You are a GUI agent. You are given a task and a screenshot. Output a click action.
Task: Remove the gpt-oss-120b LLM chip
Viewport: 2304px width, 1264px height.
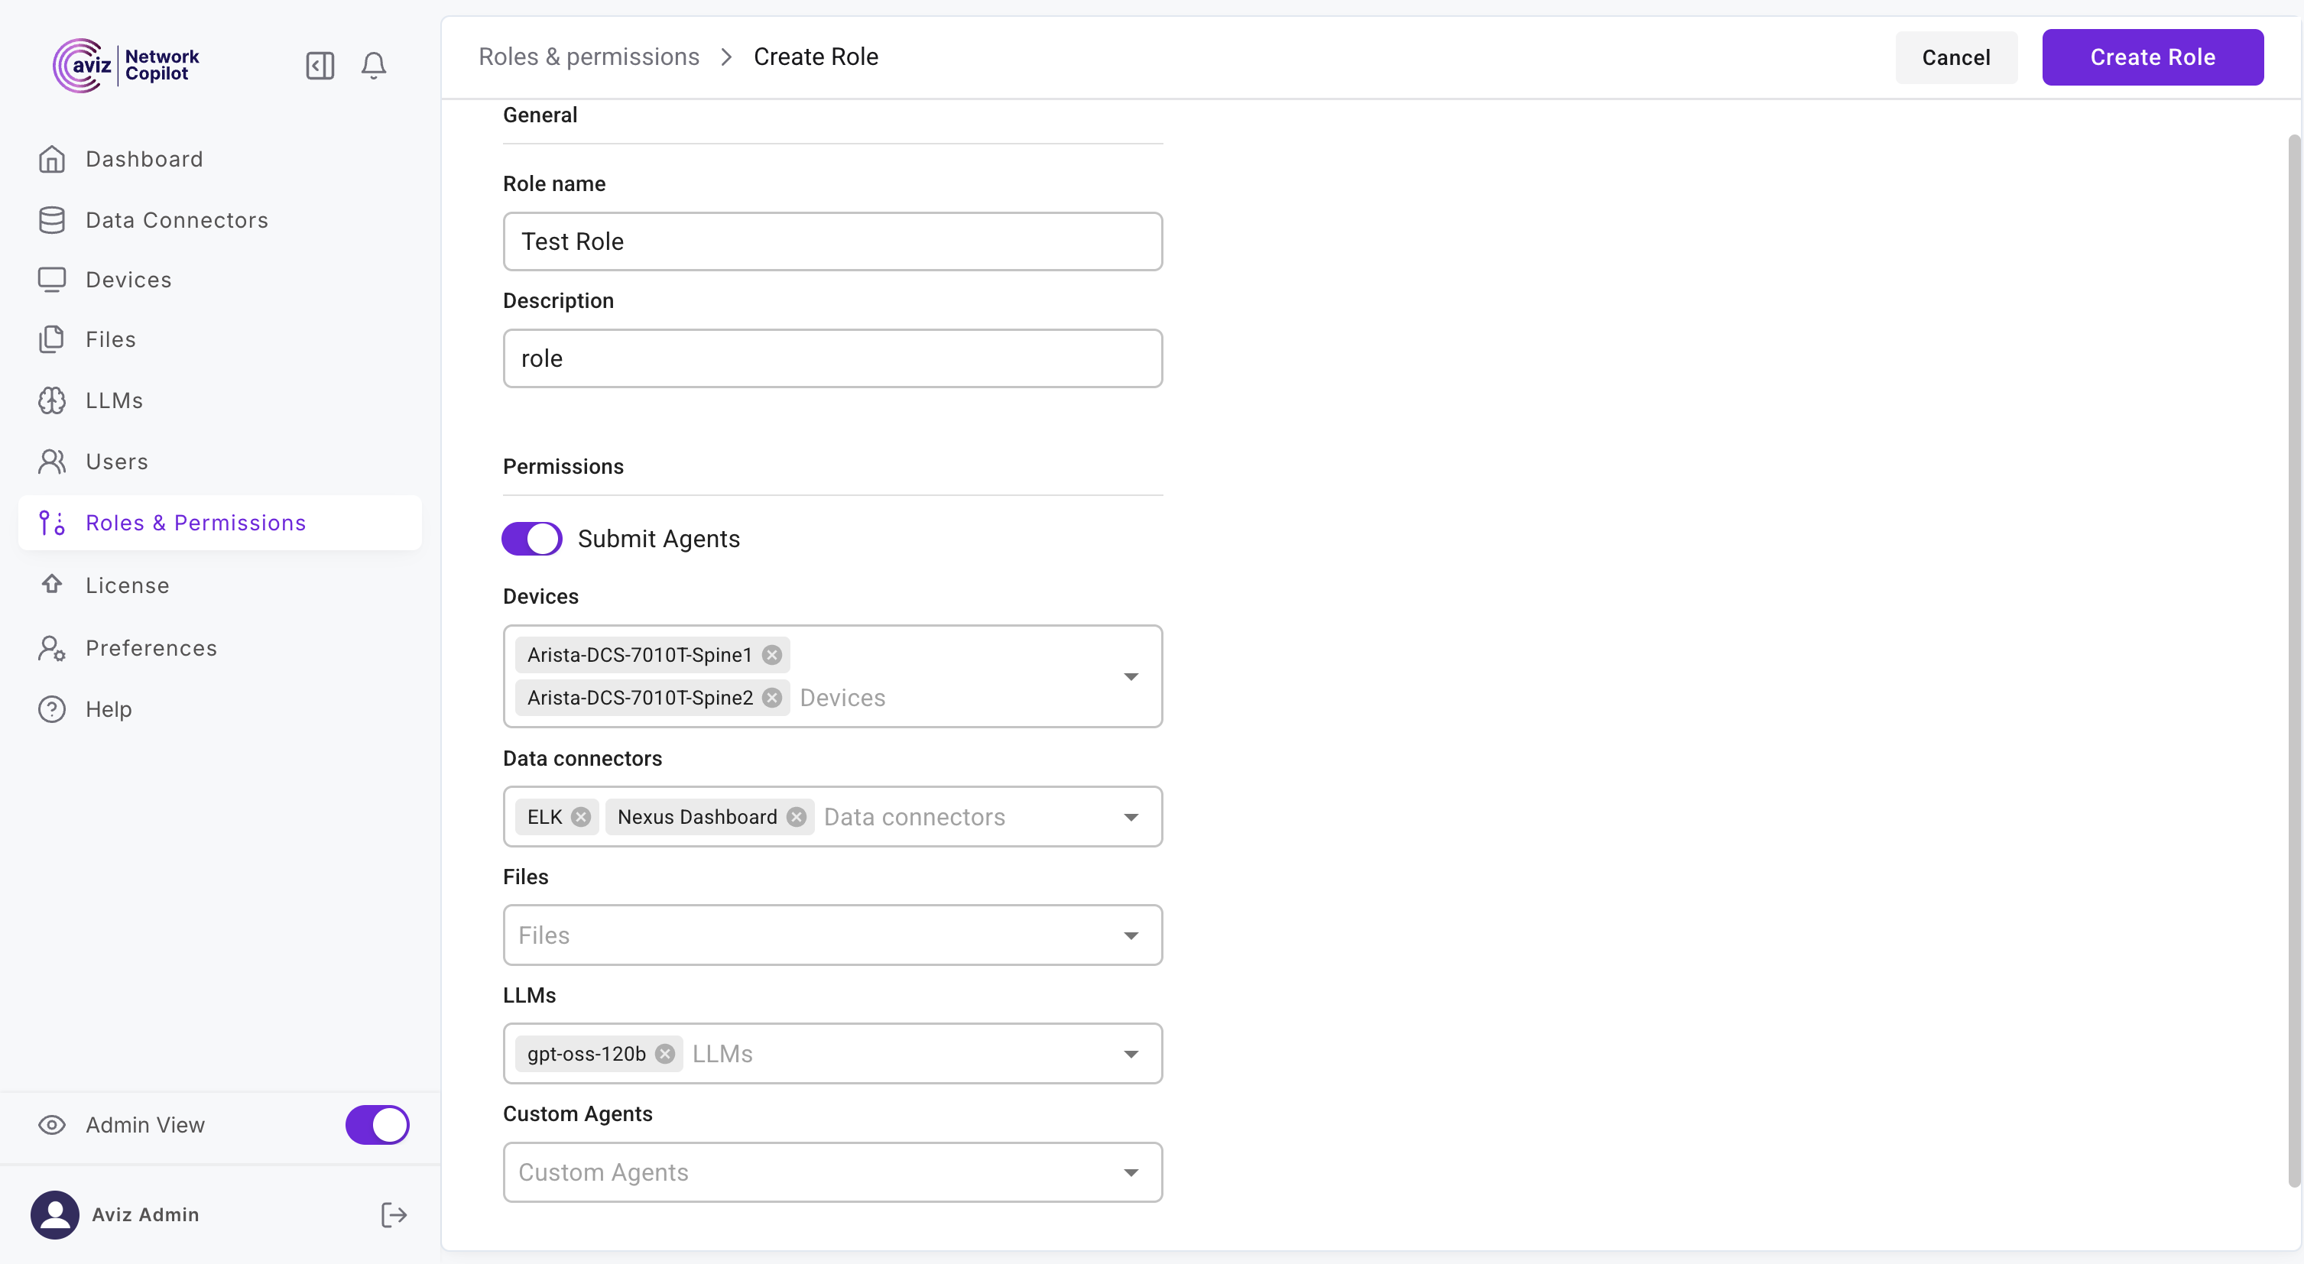tap(665, 1054)
